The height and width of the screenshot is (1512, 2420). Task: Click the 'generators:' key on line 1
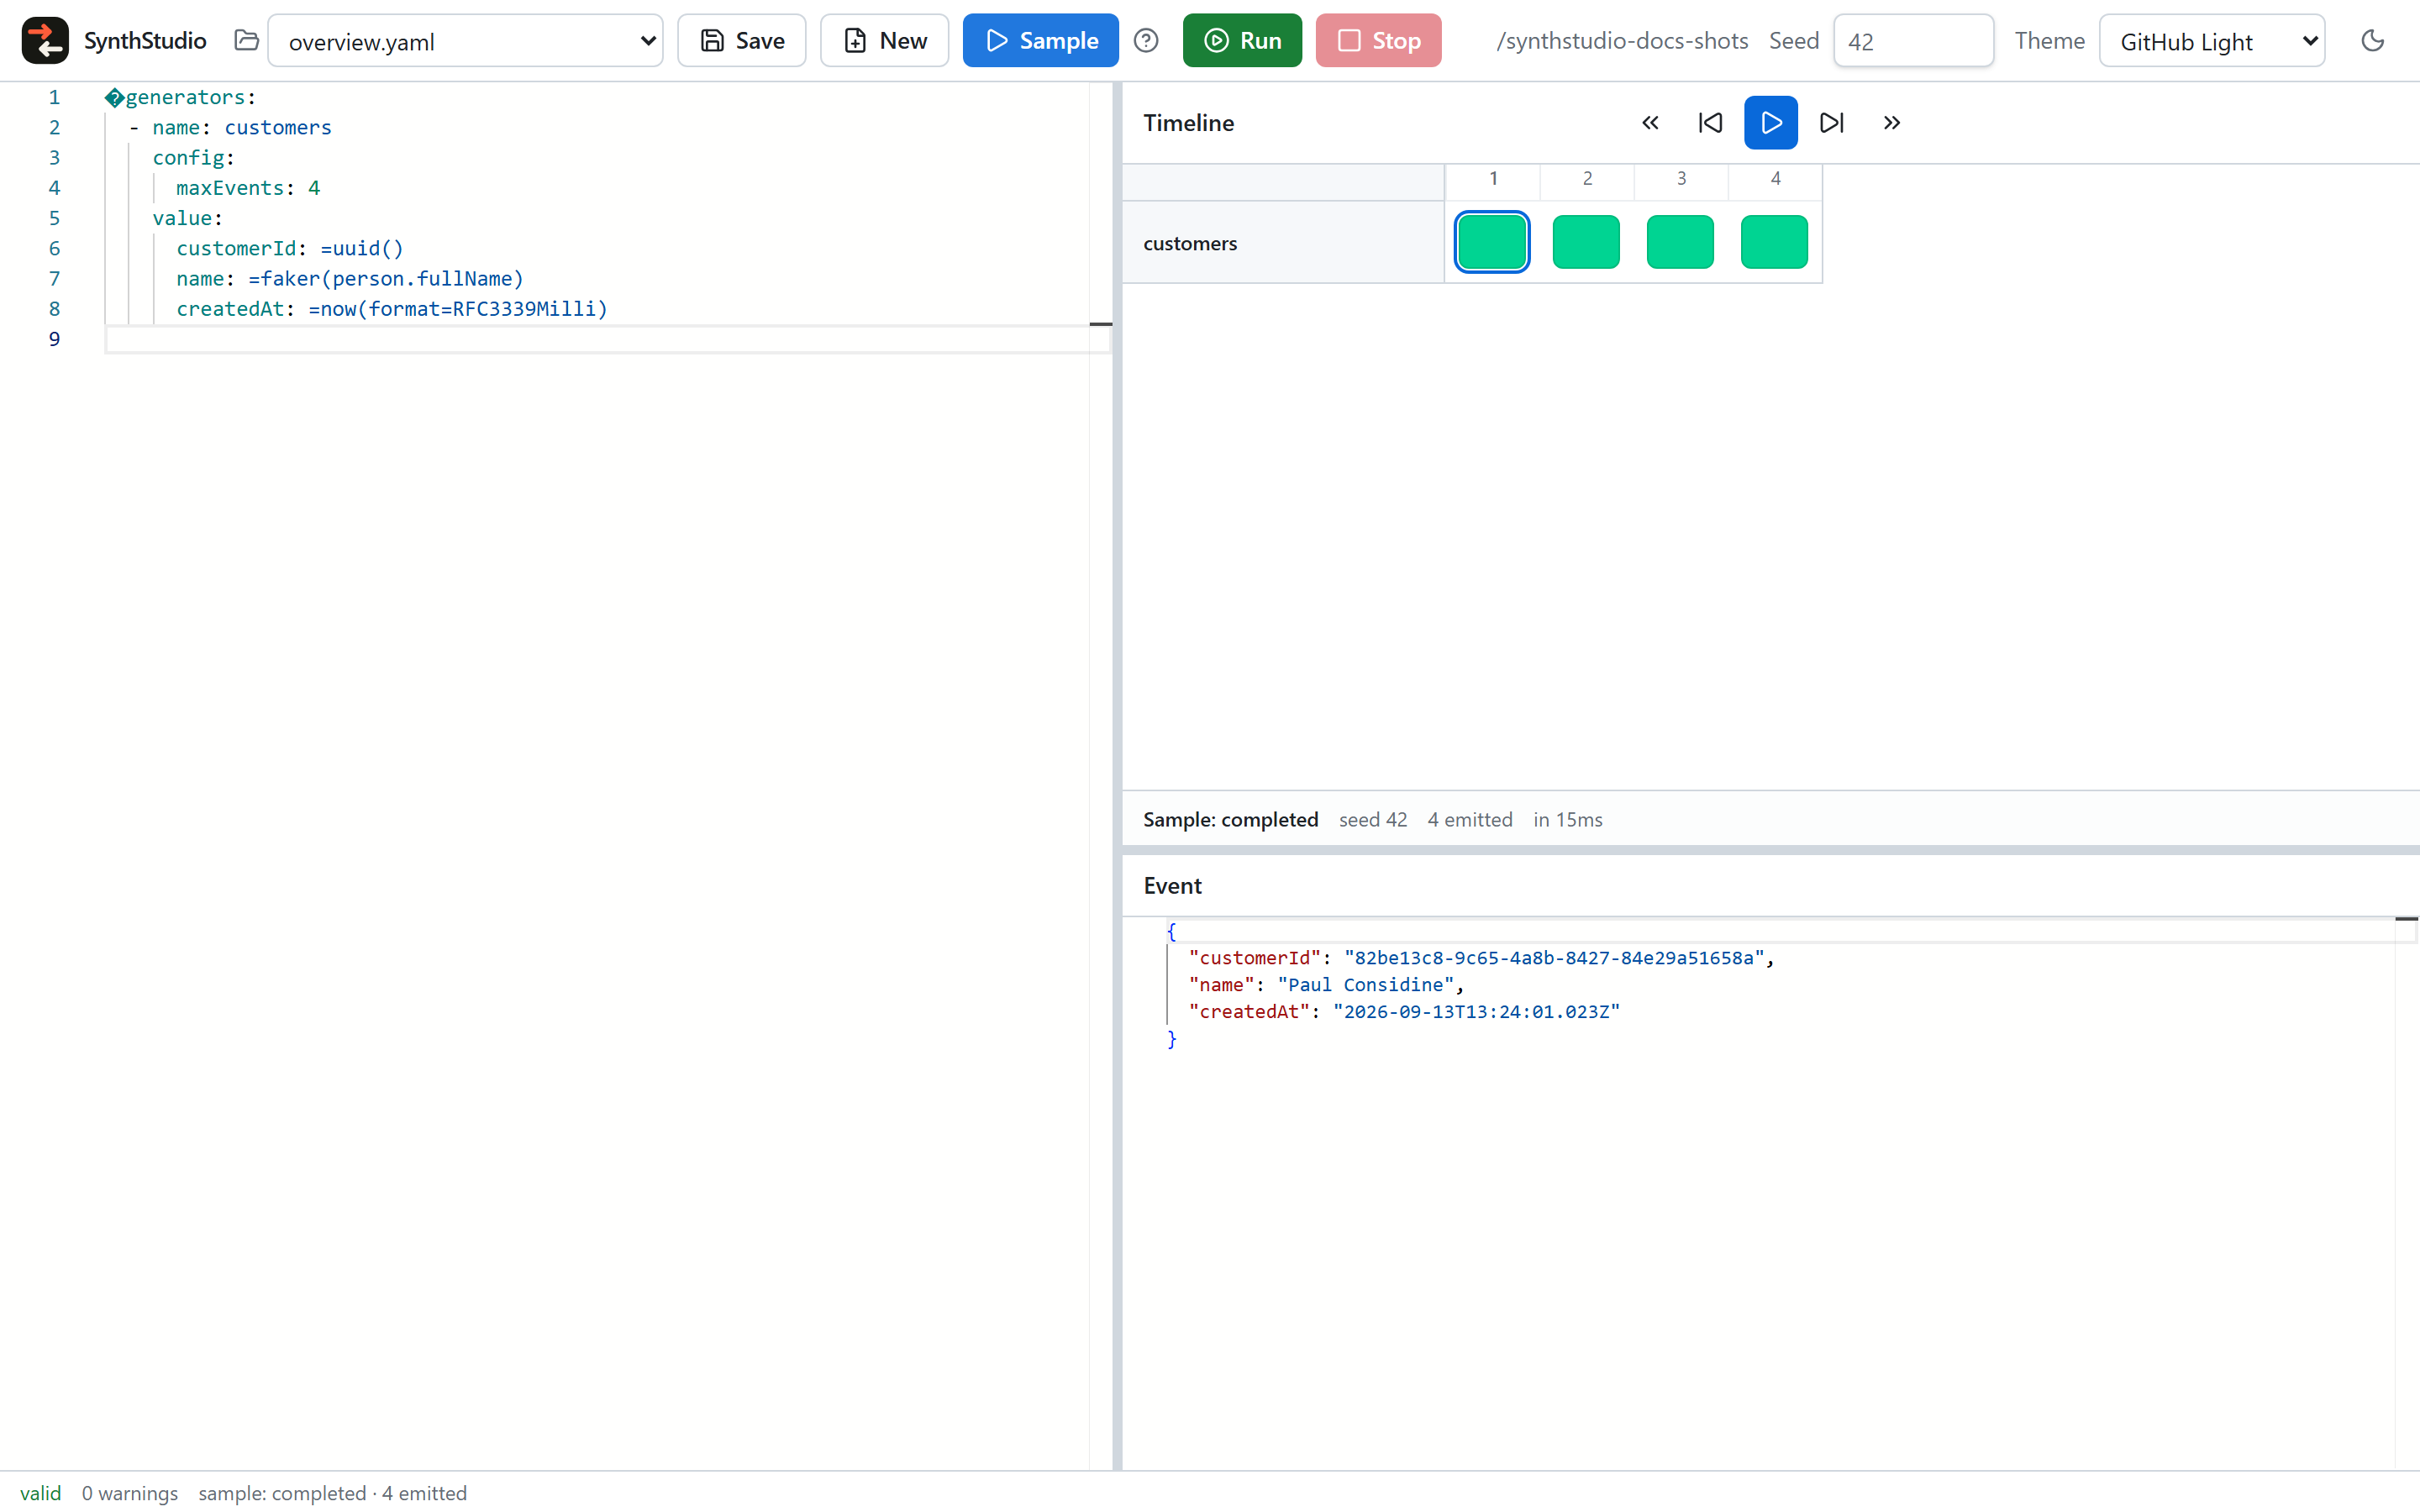tap(190, 97)
